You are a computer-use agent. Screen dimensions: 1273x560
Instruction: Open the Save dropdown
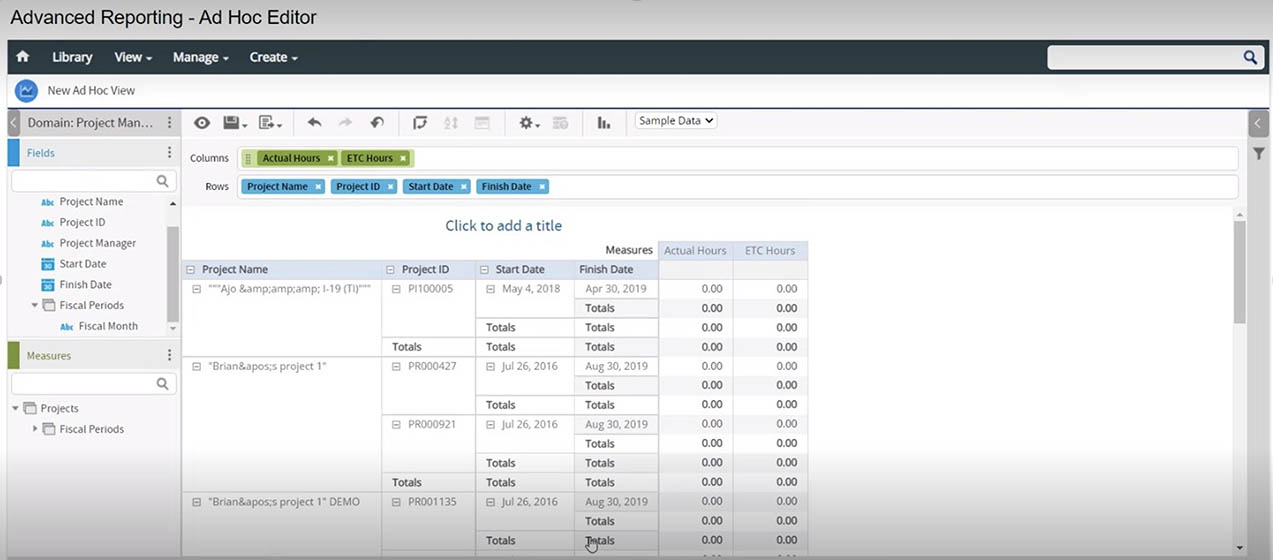tap(235, 122)
